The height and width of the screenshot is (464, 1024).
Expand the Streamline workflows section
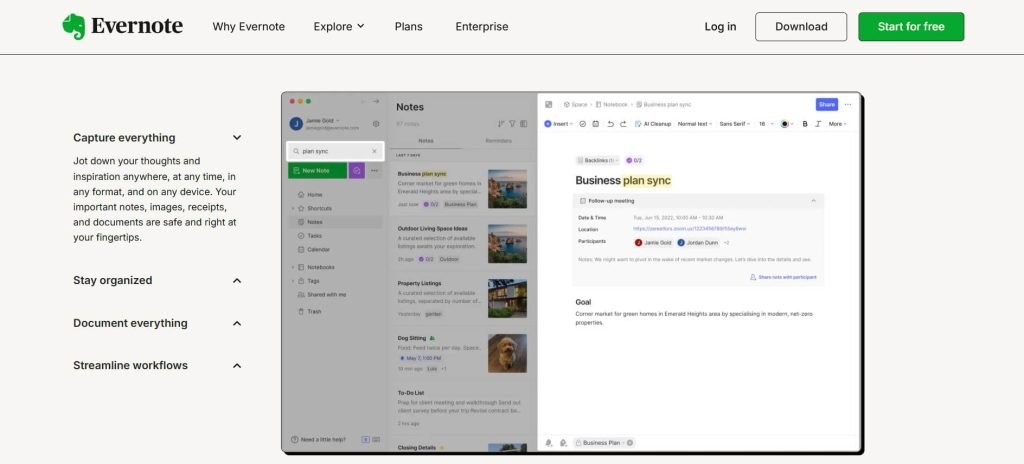(237, 365)
